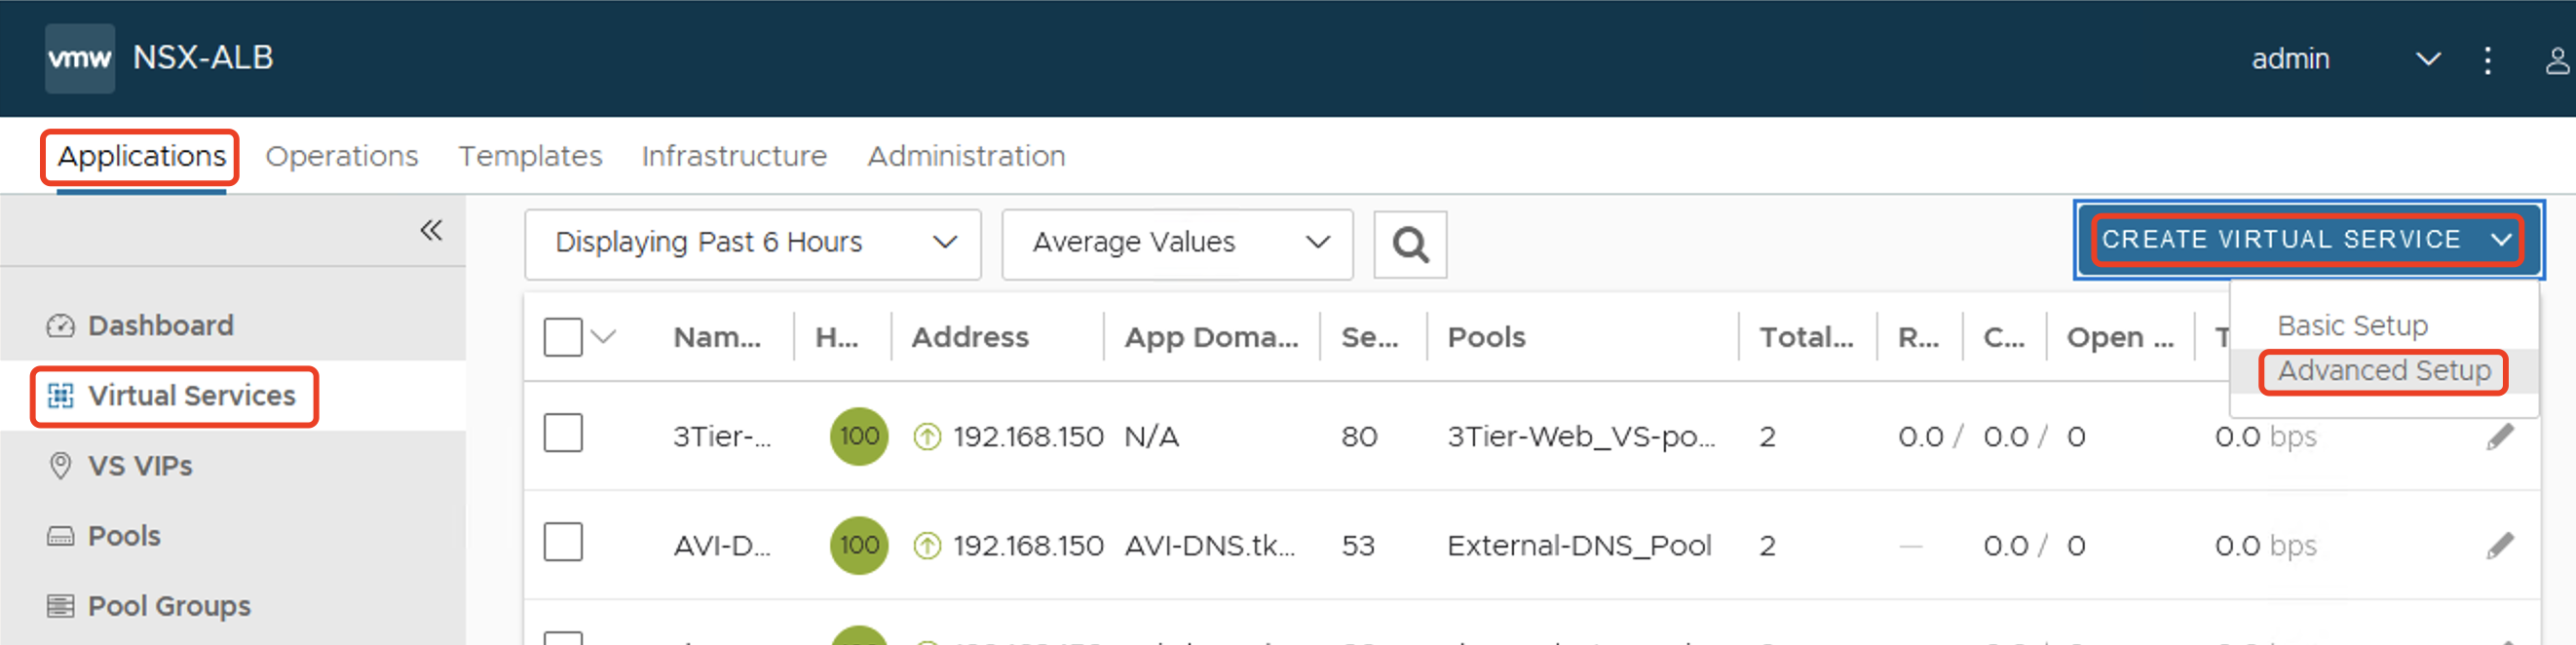Click the vmw logo icon

80,58
